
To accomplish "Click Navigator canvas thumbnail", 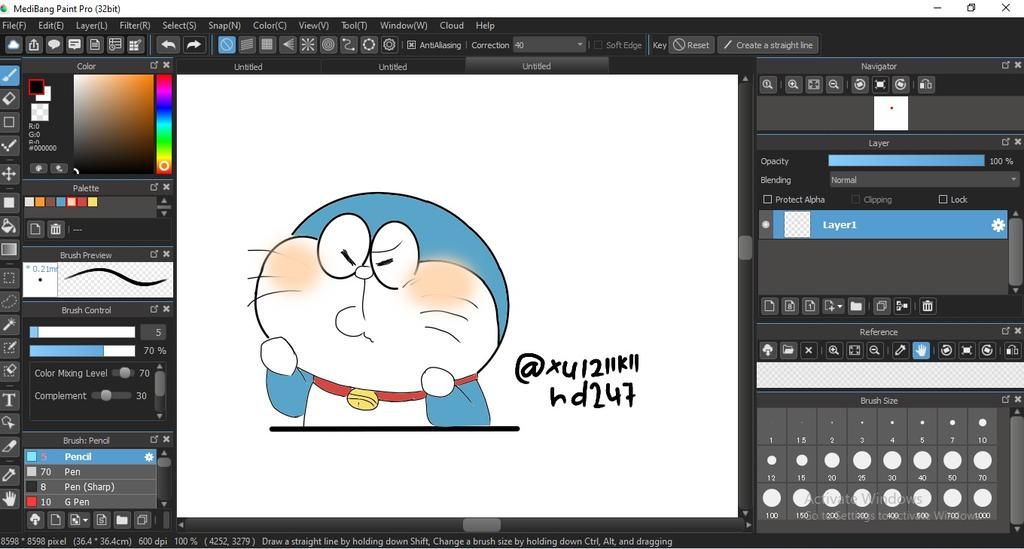I will pos(891,113).
